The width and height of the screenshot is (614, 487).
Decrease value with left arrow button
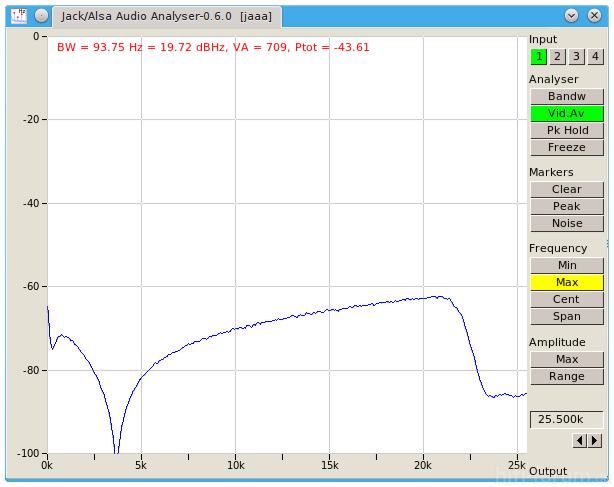[x=579, y=441]
